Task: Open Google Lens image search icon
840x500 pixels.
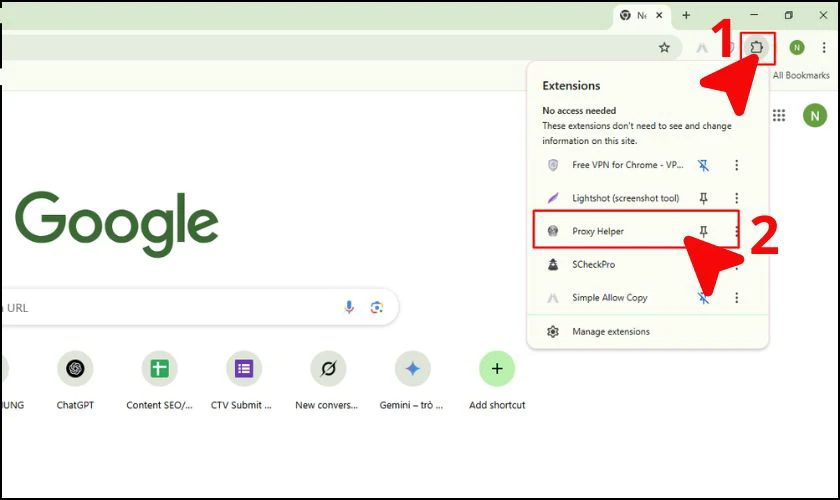Action: click(377, 308)
